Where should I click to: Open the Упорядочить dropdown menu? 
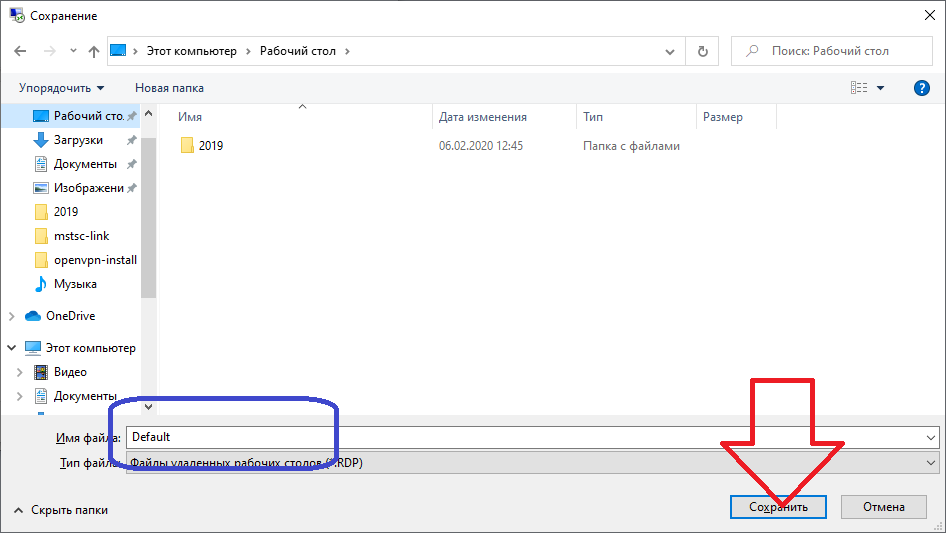61,88
